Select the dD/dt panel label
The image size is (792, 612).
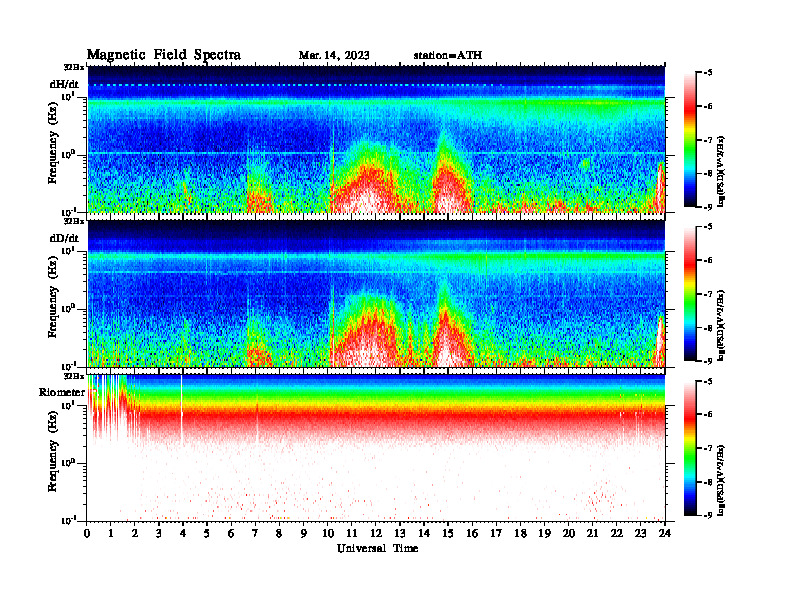pos(64,238)
